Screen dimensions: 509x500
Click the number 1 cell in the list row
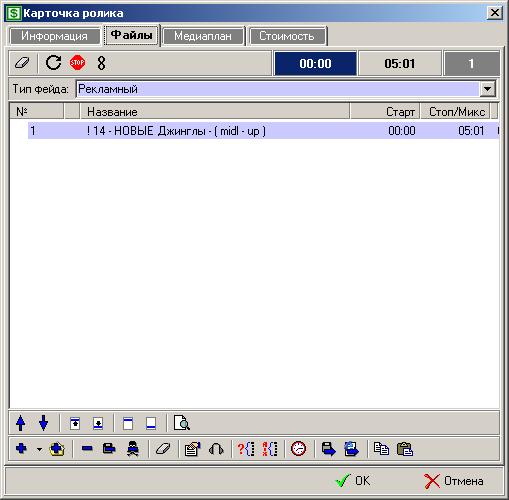click(33, 131)
